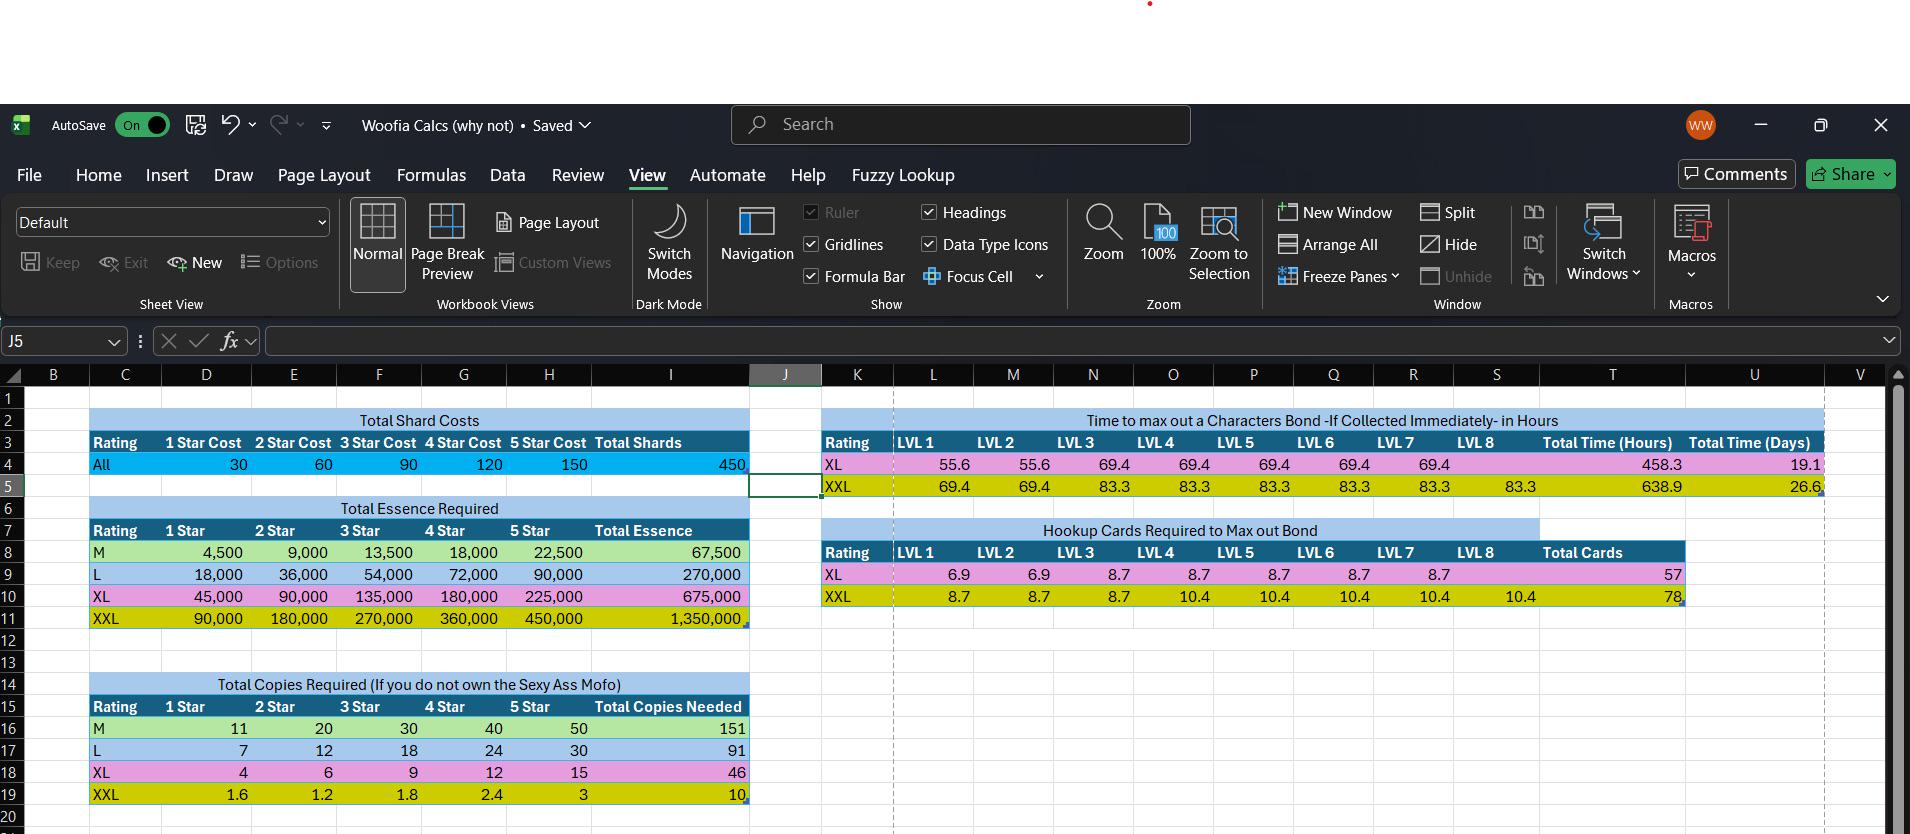1910x834 pixels.
Task: Switch to the Formulas tab
Action: (431, 175)
